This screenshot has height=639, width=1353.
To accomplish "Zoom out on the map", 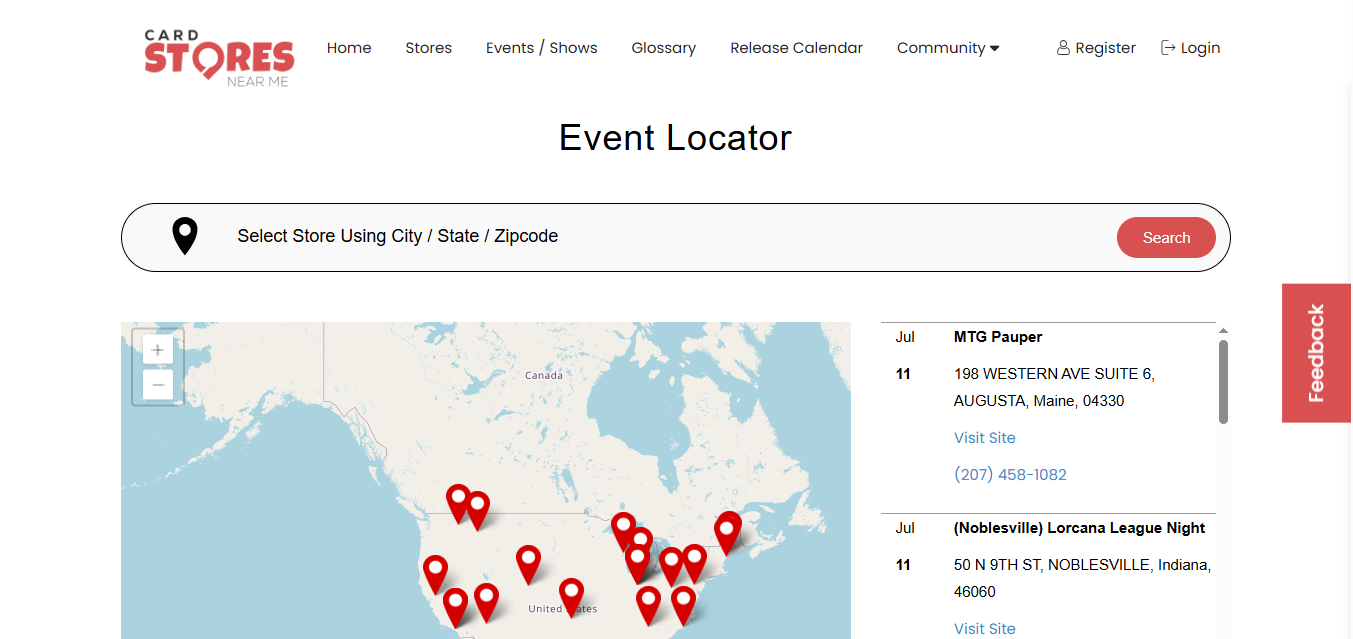I will click(x=158, y=385).
